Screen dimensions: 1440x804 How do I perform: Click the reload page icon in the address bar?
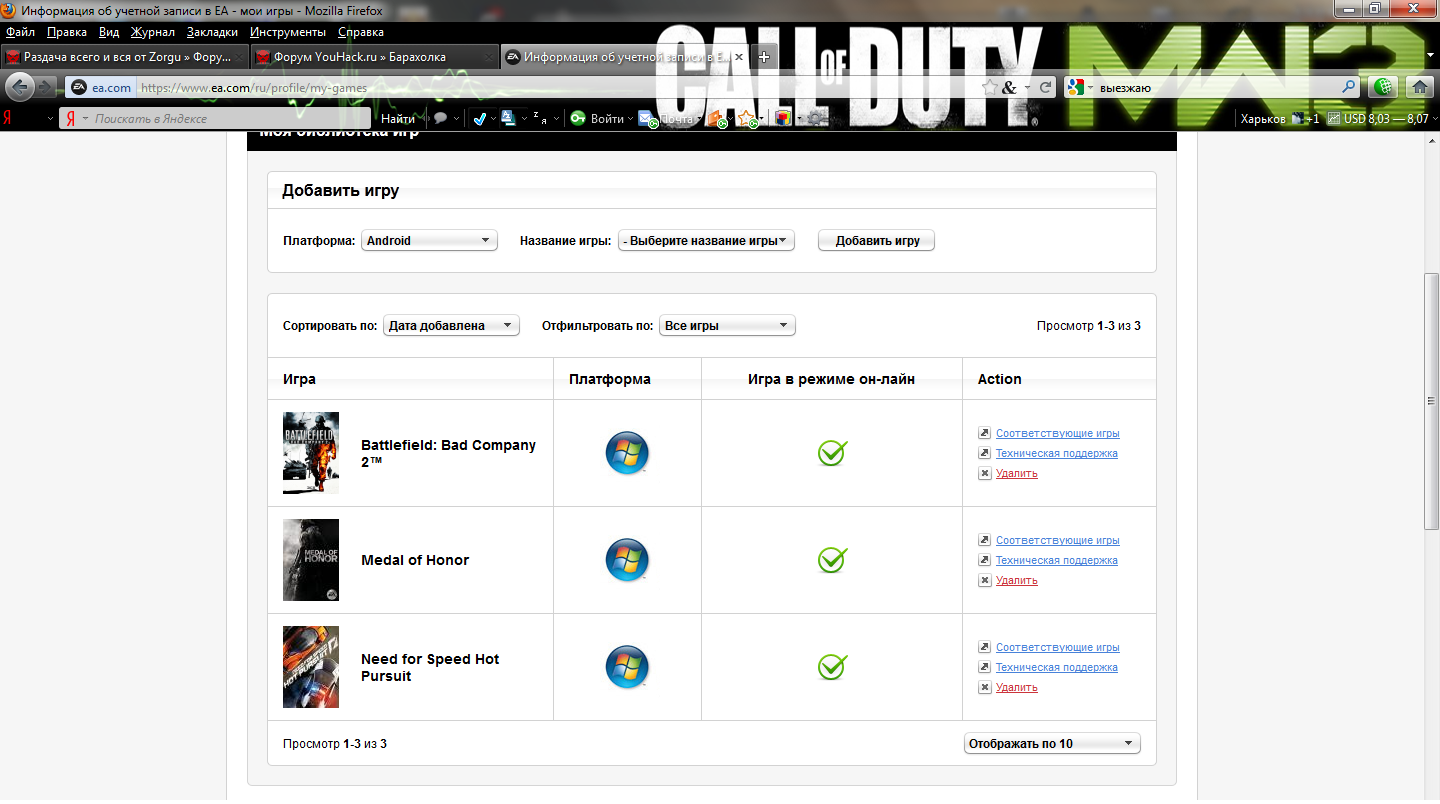coord(1046,88)
